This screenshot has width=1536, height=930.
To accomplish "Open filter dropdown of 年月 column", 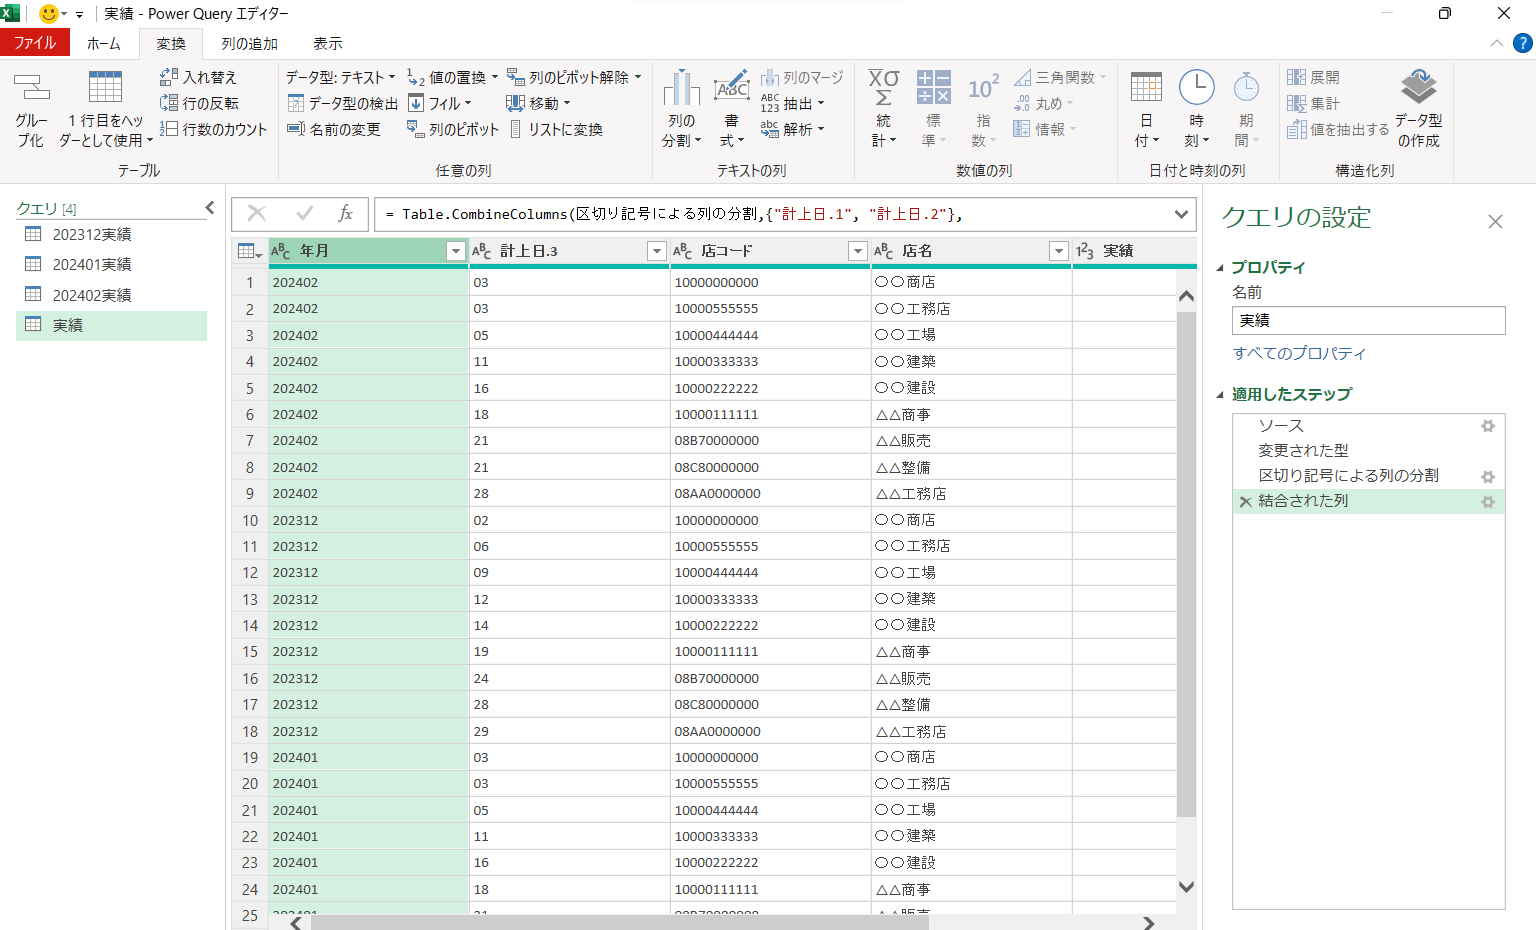I will point(456,251).
